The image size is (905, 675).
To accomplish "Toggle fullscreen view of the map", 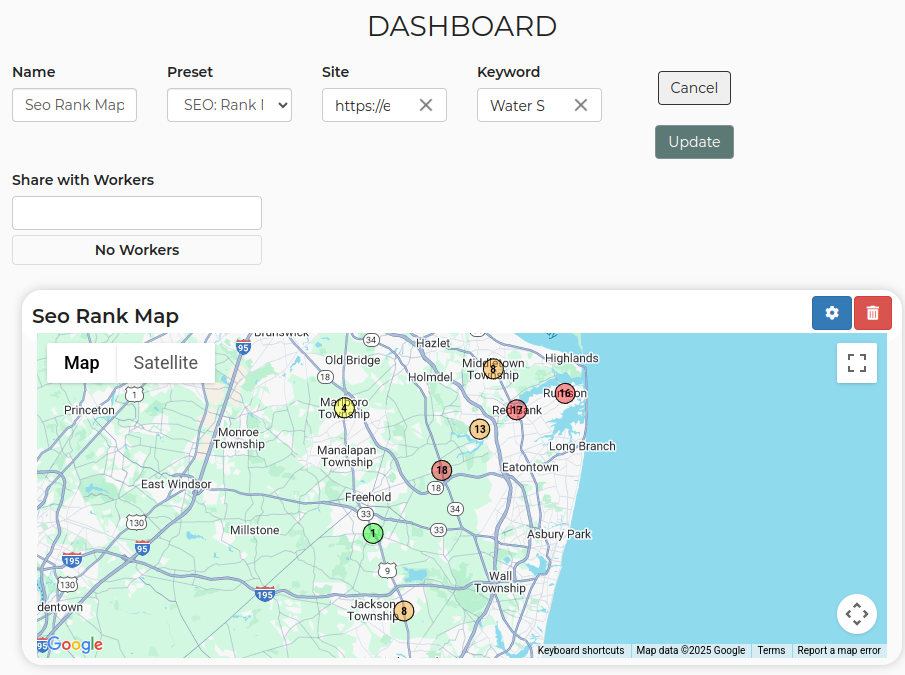I will [x=857, y=363].
